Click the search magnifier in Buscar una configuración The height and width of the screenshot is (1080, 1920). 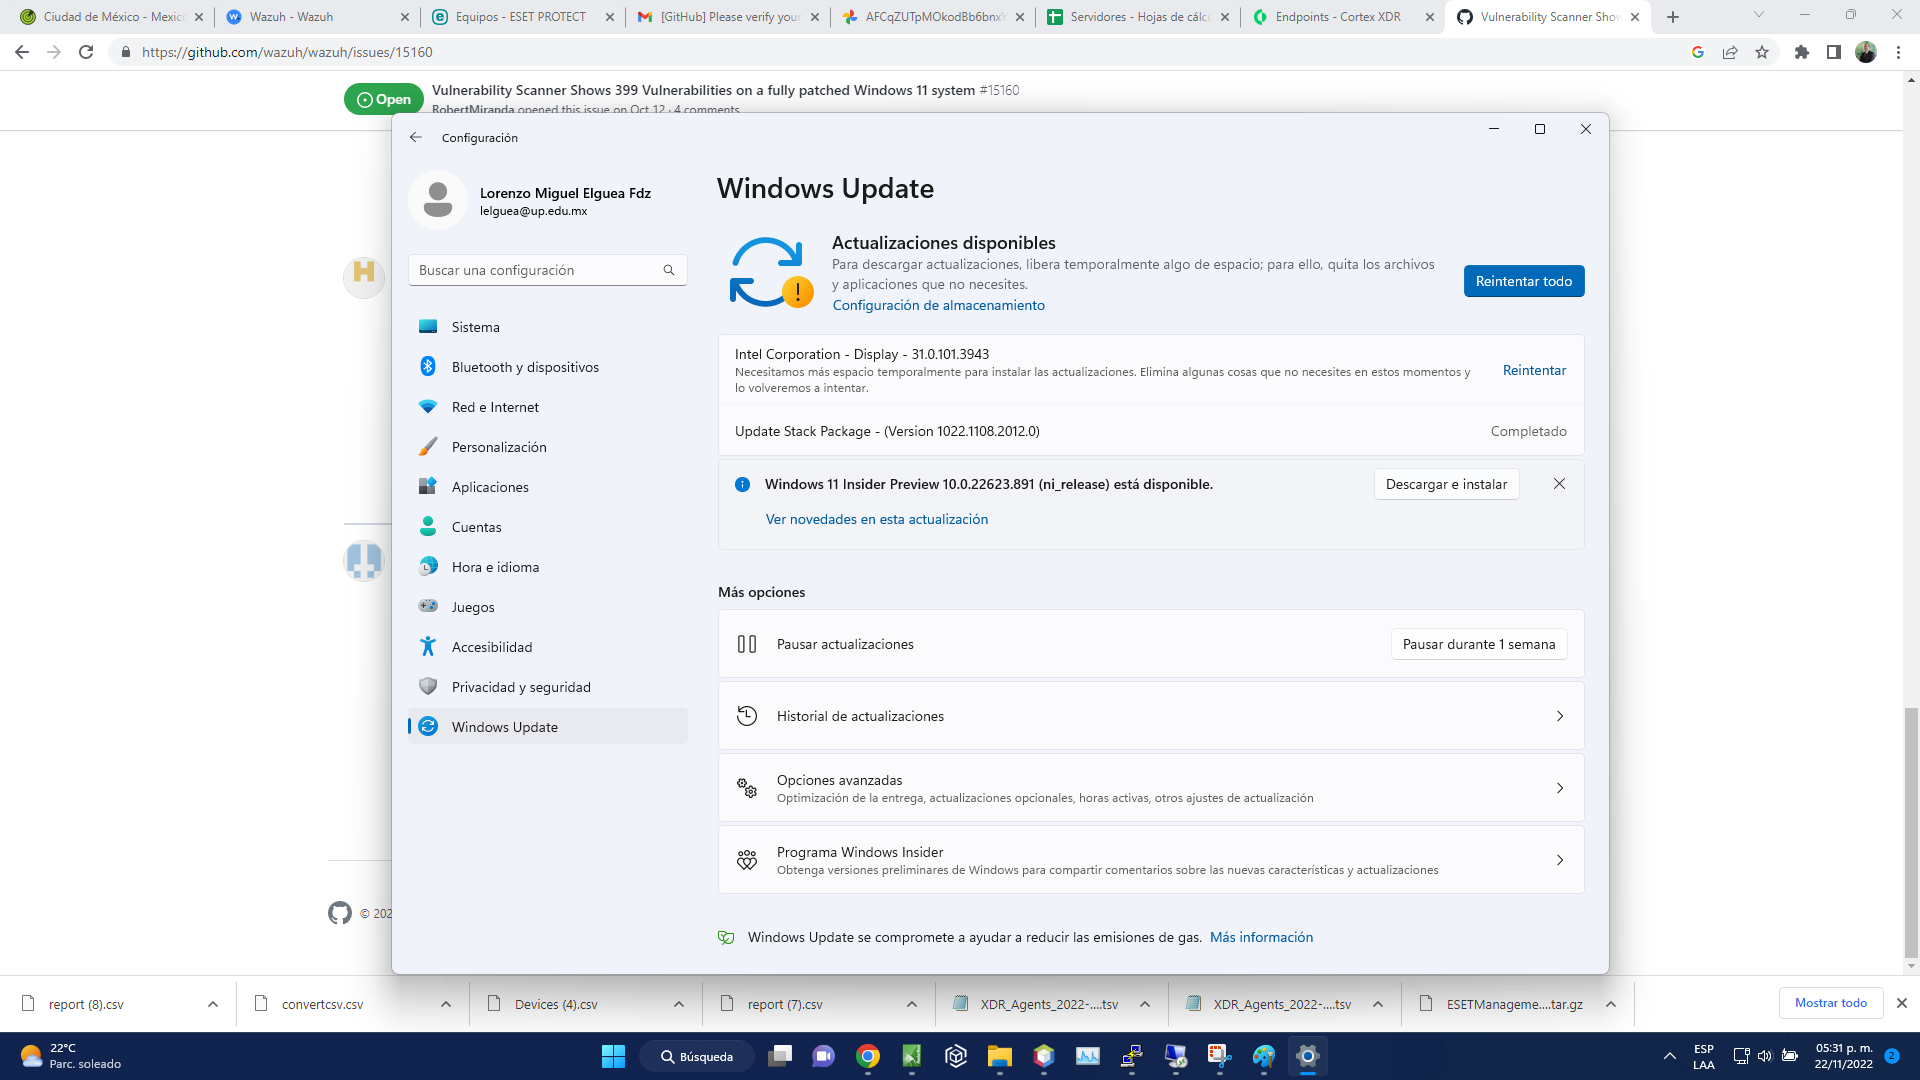tap(668, 270)
